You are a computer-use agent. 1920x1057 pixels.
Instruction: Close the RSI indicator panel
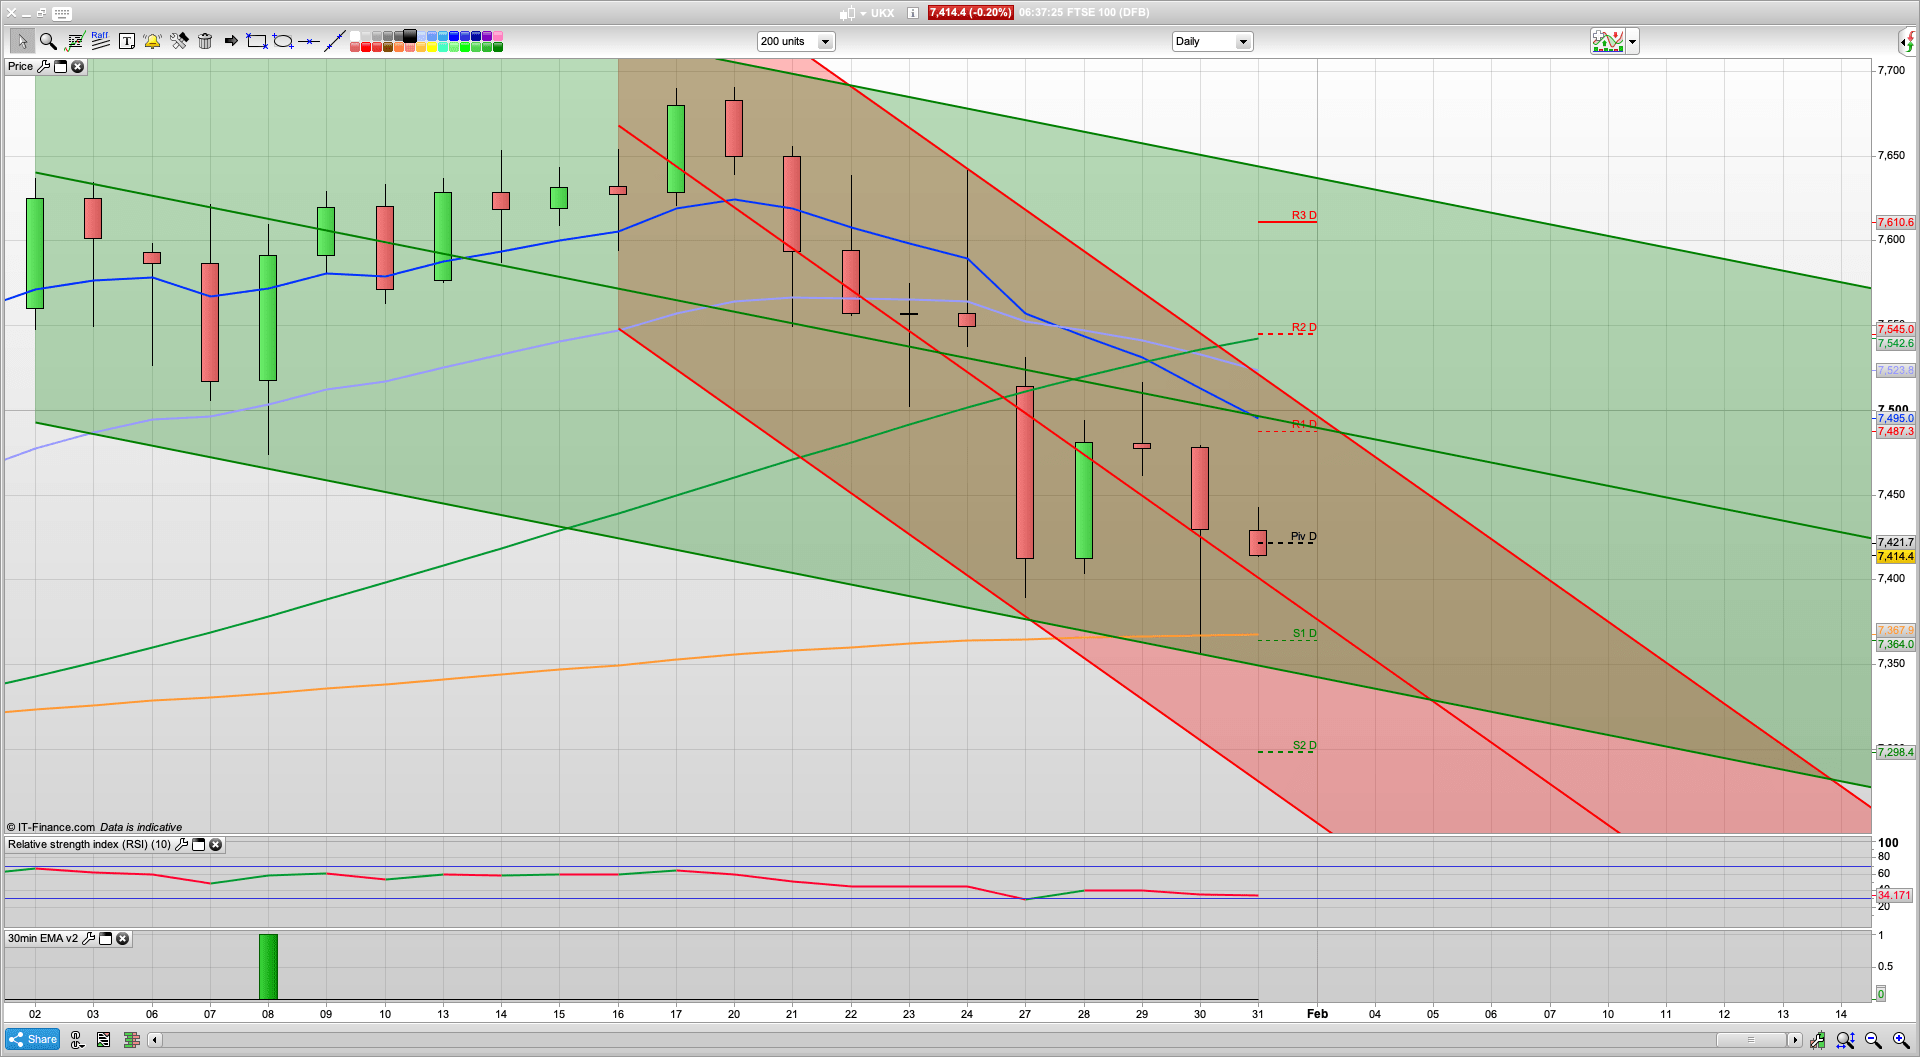click(x=215, y=845)
